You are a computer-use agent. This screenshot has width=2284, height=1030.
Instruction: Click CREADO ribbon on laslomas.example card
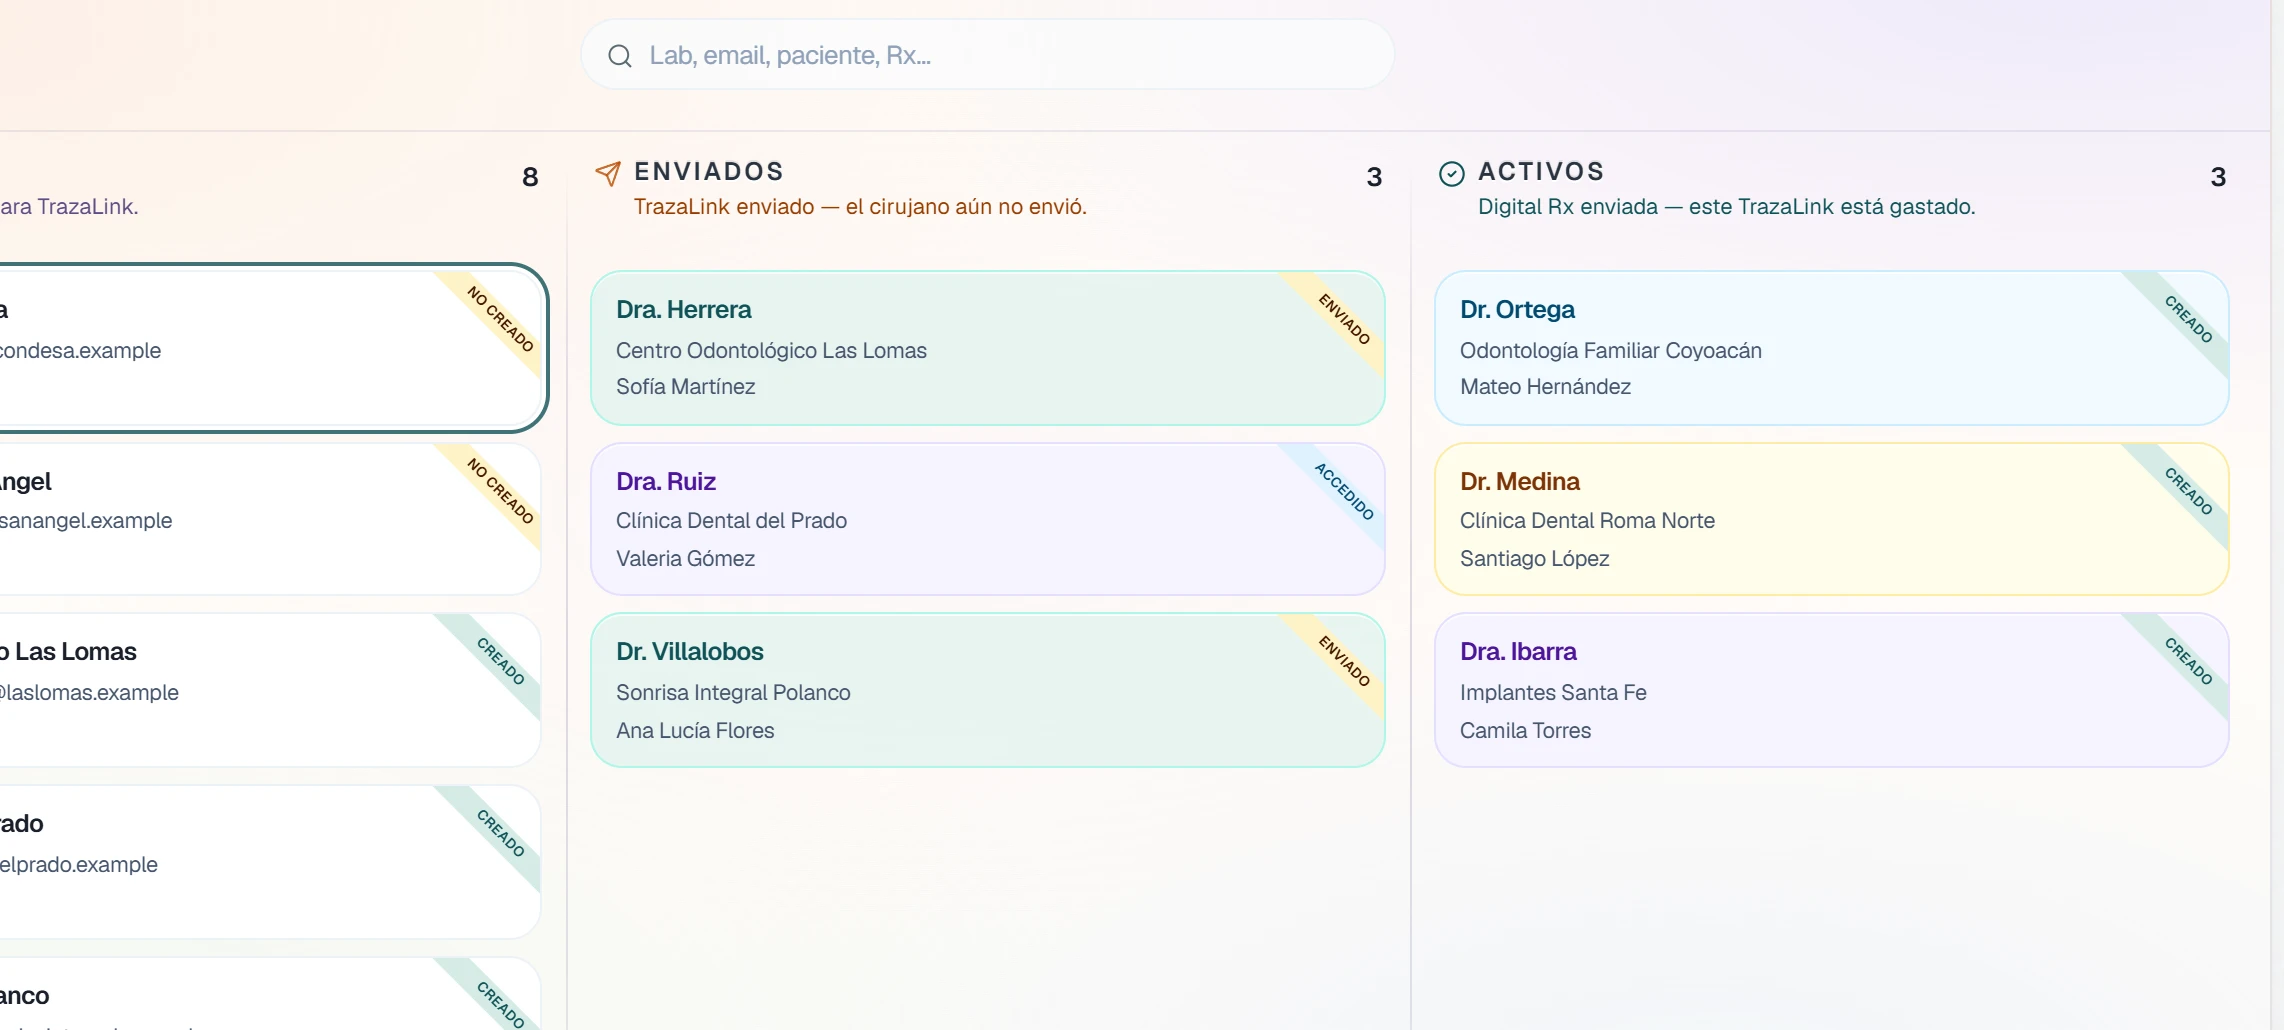point(500,661)
